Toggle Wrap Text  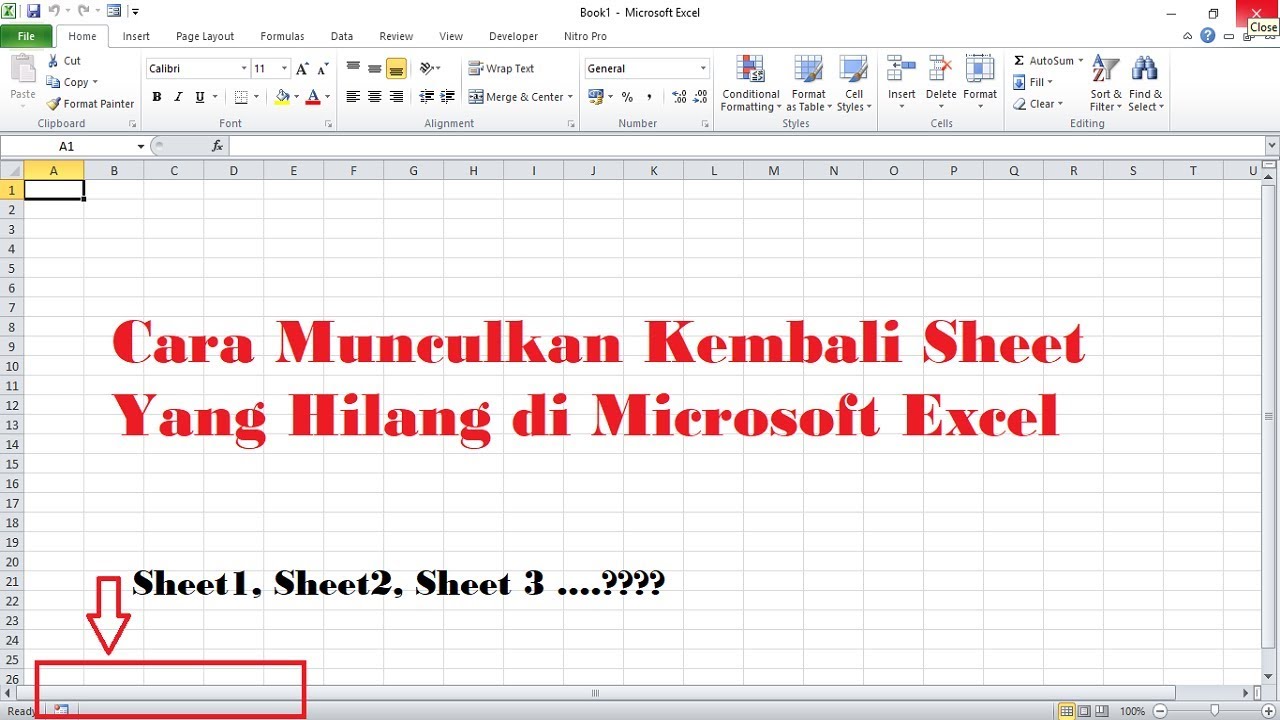[x=502, y=69]
